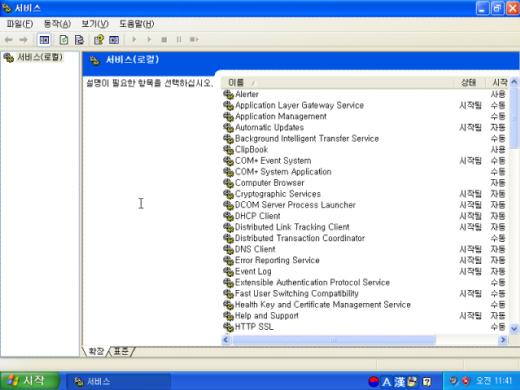
Task: Click the horizontal scrollbar thumb
Action: (334, 340)
